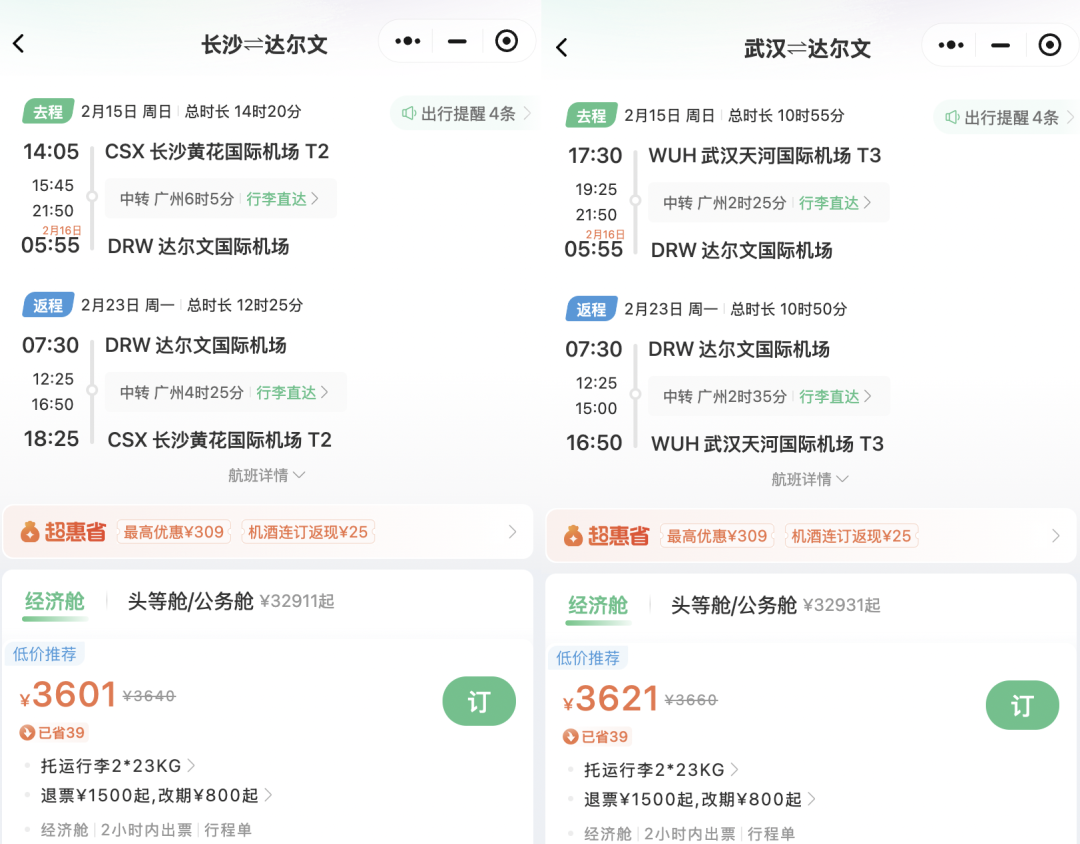The height and width of the screenshot is (844, 1080).
Task: Expand 航班详情 on the Changsha itinerary
Action: point(266,475)
